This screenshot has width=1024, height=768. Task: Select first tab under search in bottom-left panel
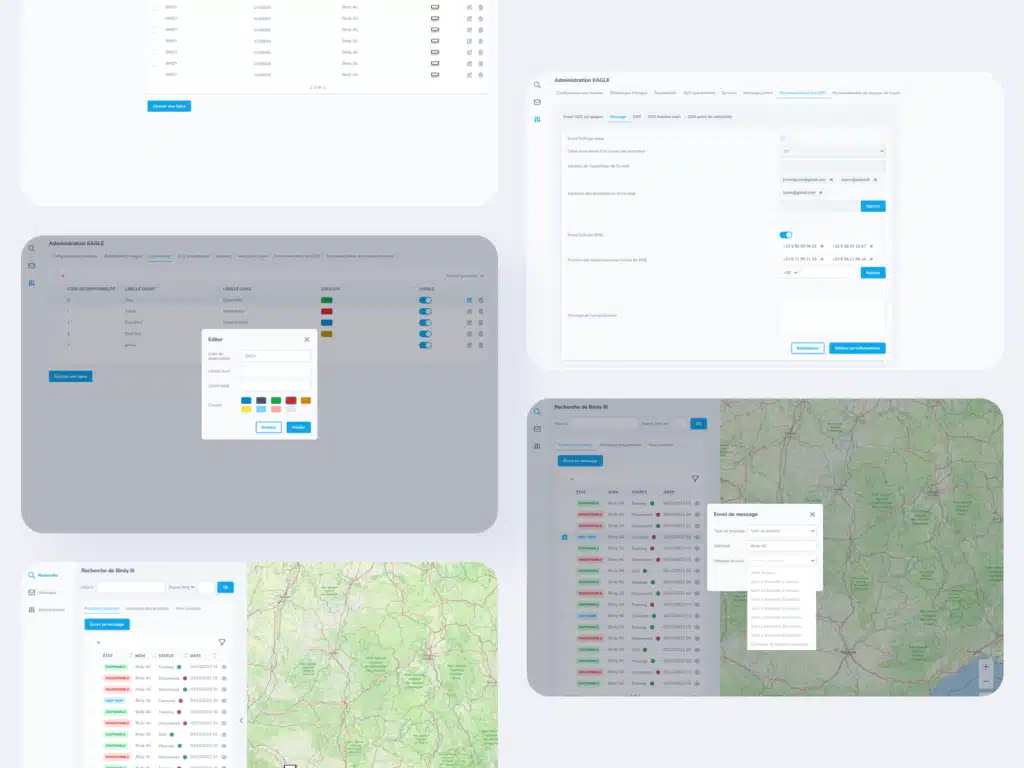[102, 609]
